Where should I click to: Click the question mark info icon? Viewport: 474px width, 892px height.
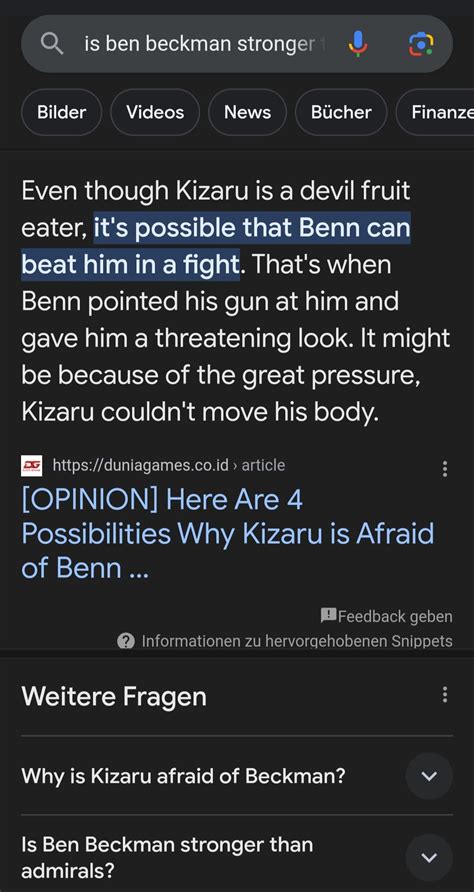125,641
